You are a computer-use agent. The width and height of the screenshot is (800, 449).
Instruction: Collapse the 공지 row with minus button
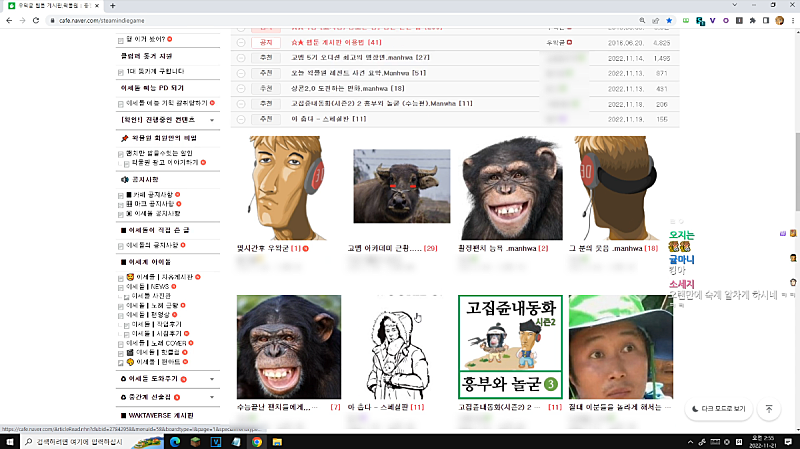(240, 43)
